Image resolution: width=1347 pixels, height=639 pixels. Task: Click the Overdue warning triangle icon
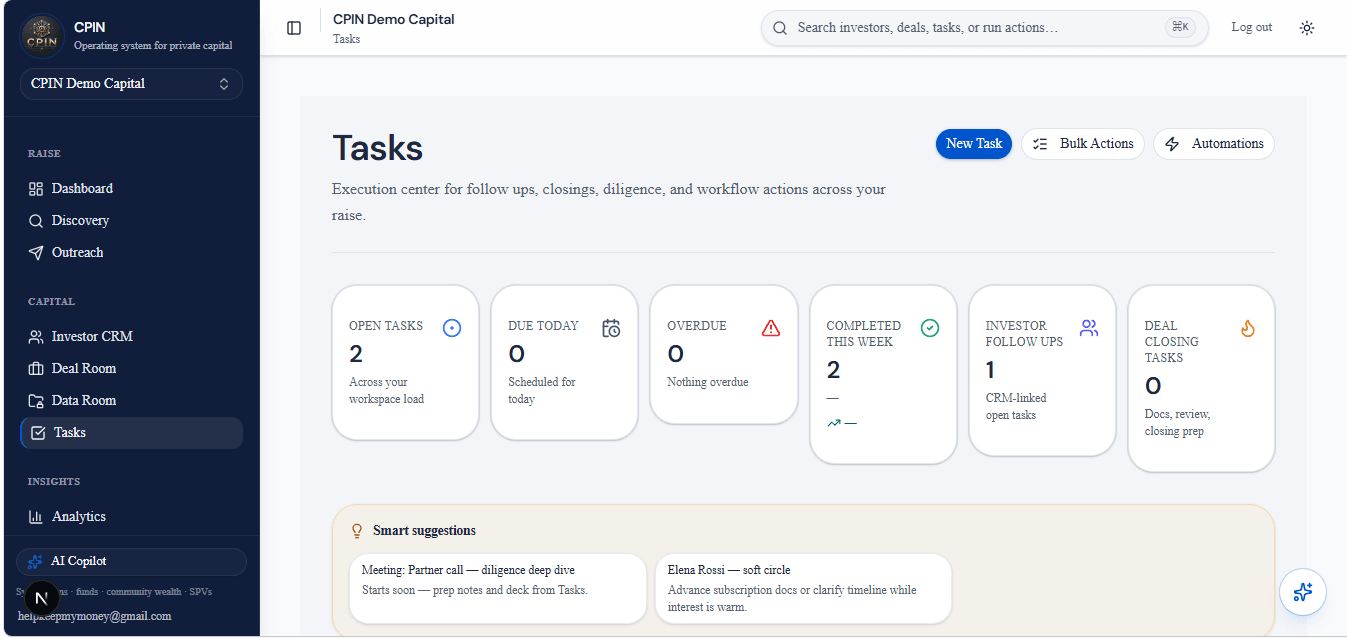tap(770, 328)
